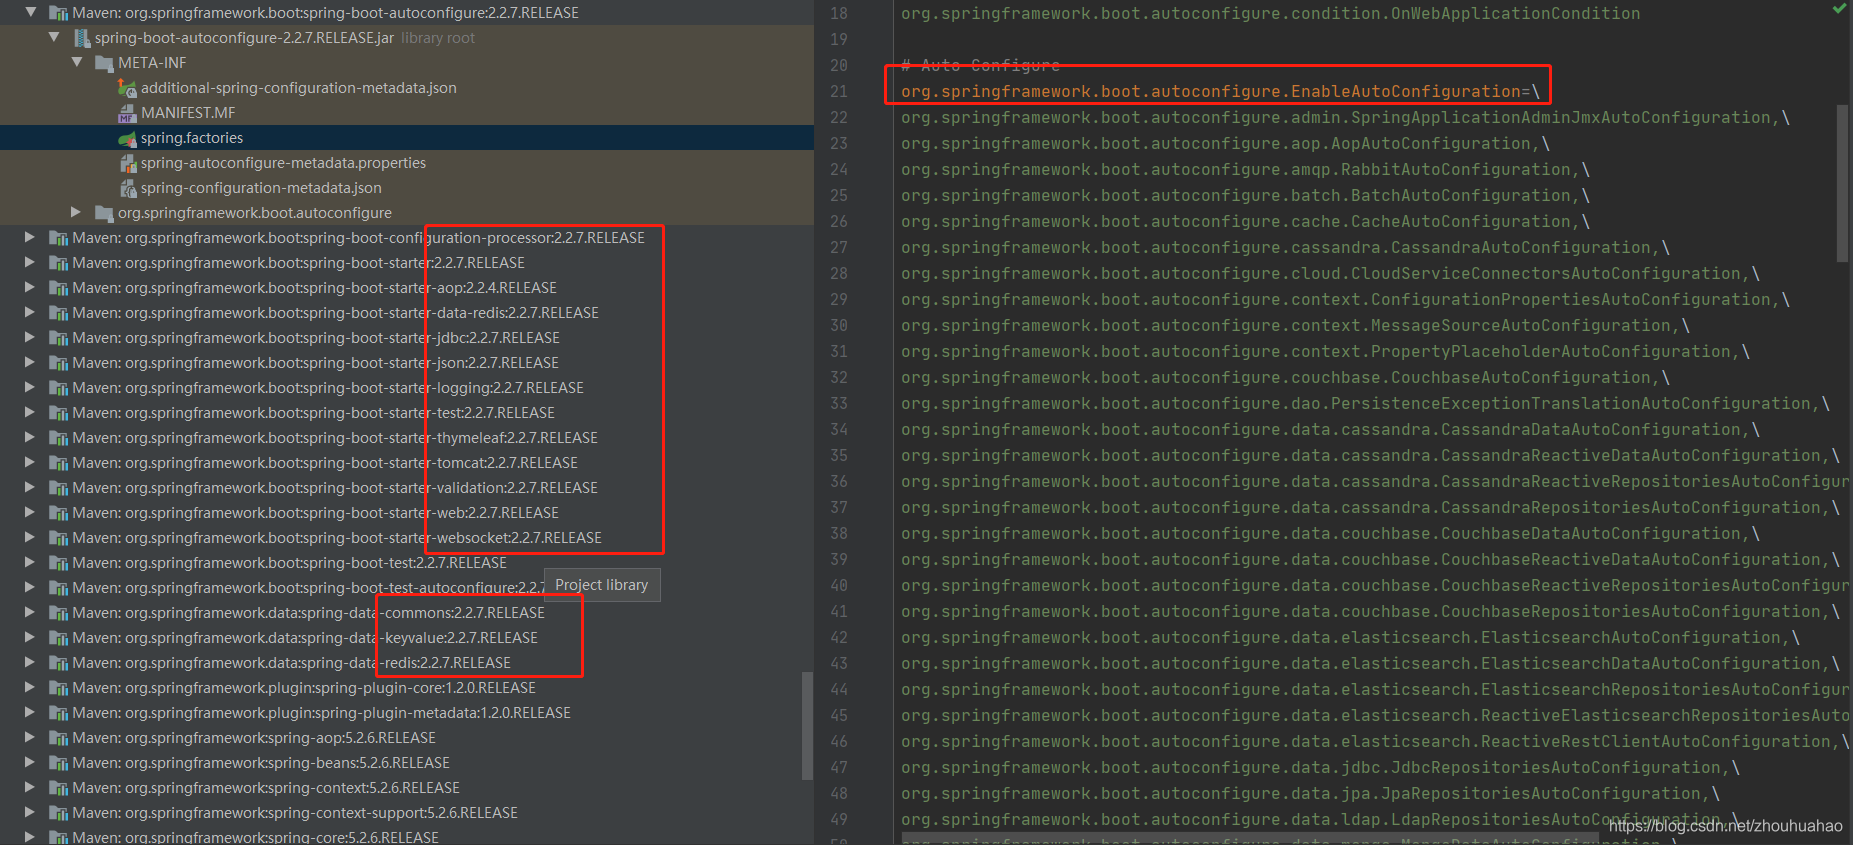Click BatchAutoConfiguration text on line 25
Image resolution: width=1853 pixels, height=845 pixels.
click(x=1460, y=195)
